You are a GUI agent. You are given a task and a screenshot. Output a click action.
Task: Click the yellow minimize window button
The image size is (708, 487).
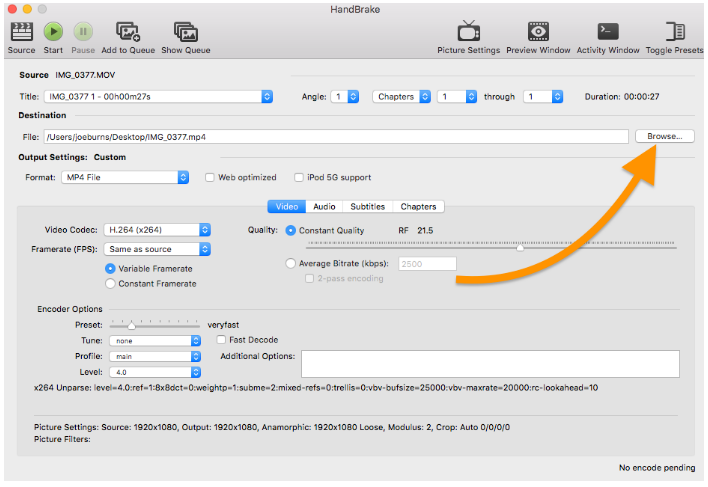click(x=27, y=9)
